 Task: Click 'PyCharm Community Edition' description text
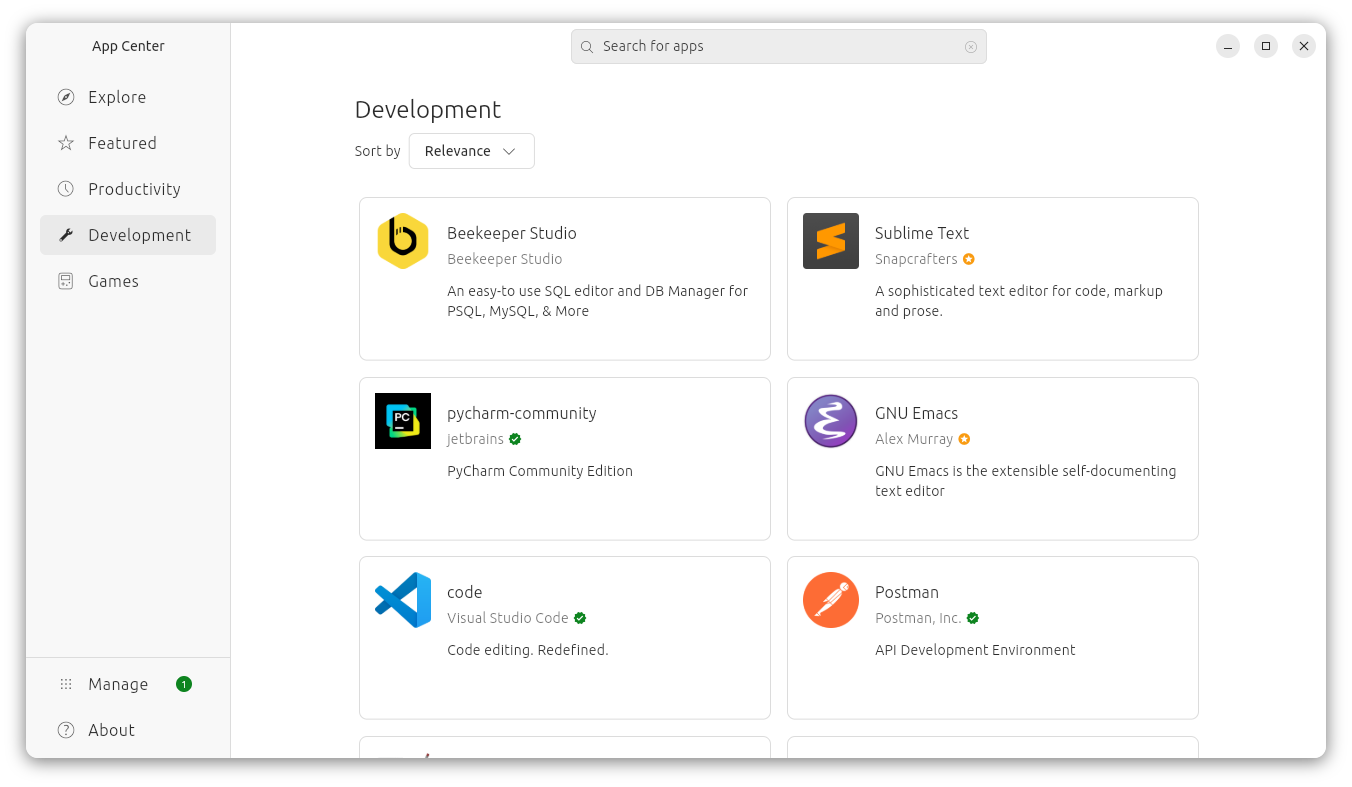[x=540, y=471]
